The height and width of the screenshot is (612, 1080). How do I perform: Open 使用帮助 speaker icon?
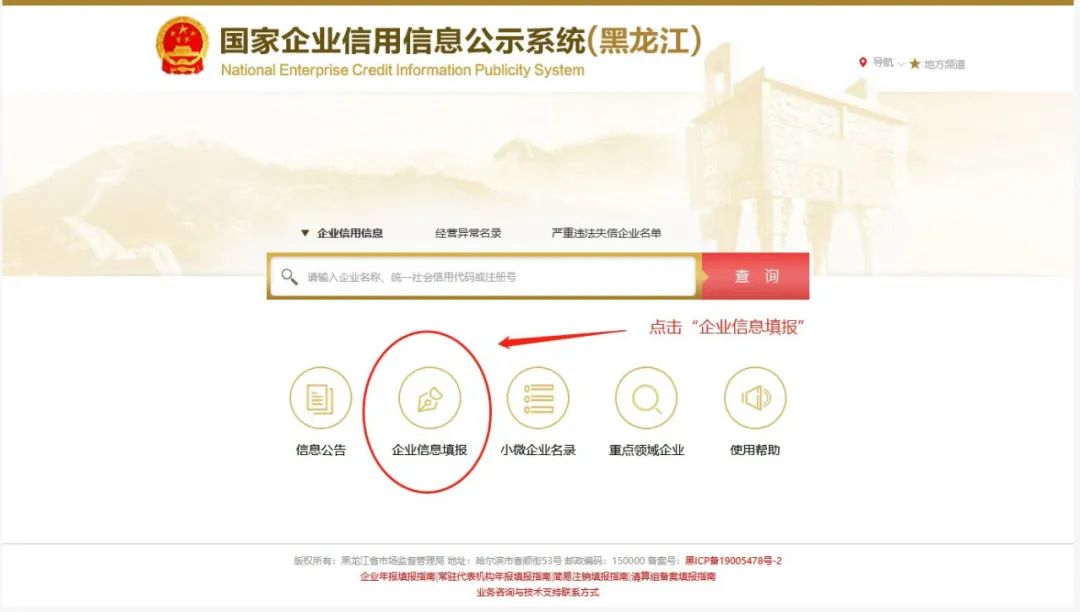[755, 398]
